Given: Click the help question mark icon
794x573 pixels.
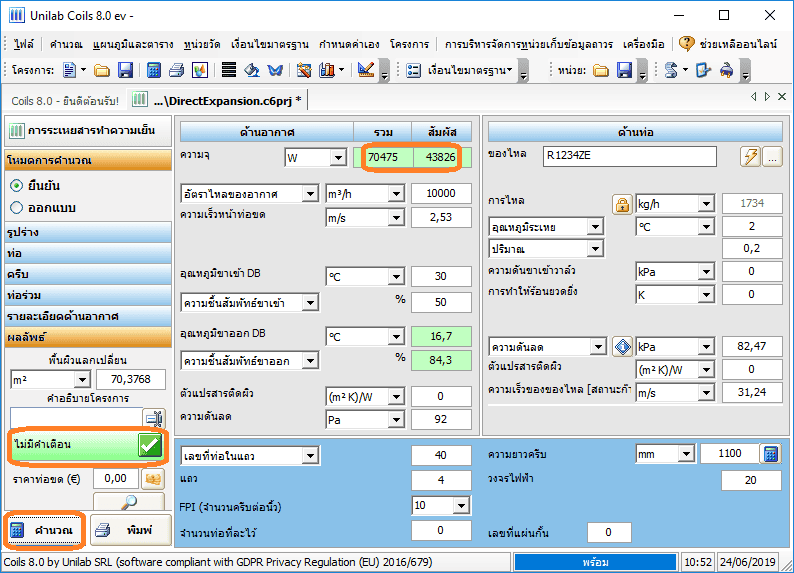Looking at the screenshot, I should [x=686, y=44].
